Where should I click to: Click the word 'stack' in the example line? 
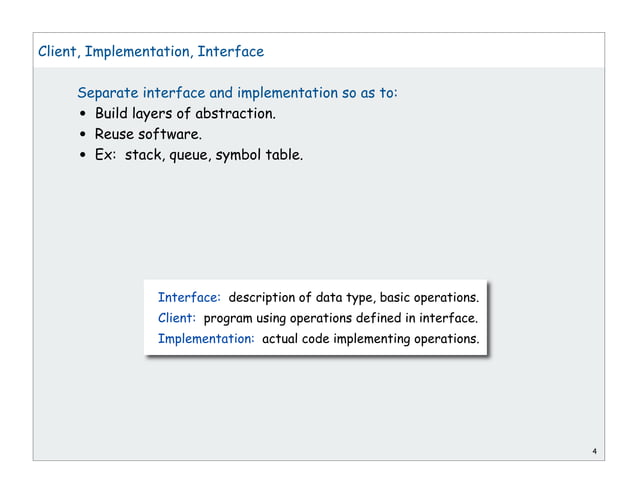pyautogui.click(x=144, y=155)
